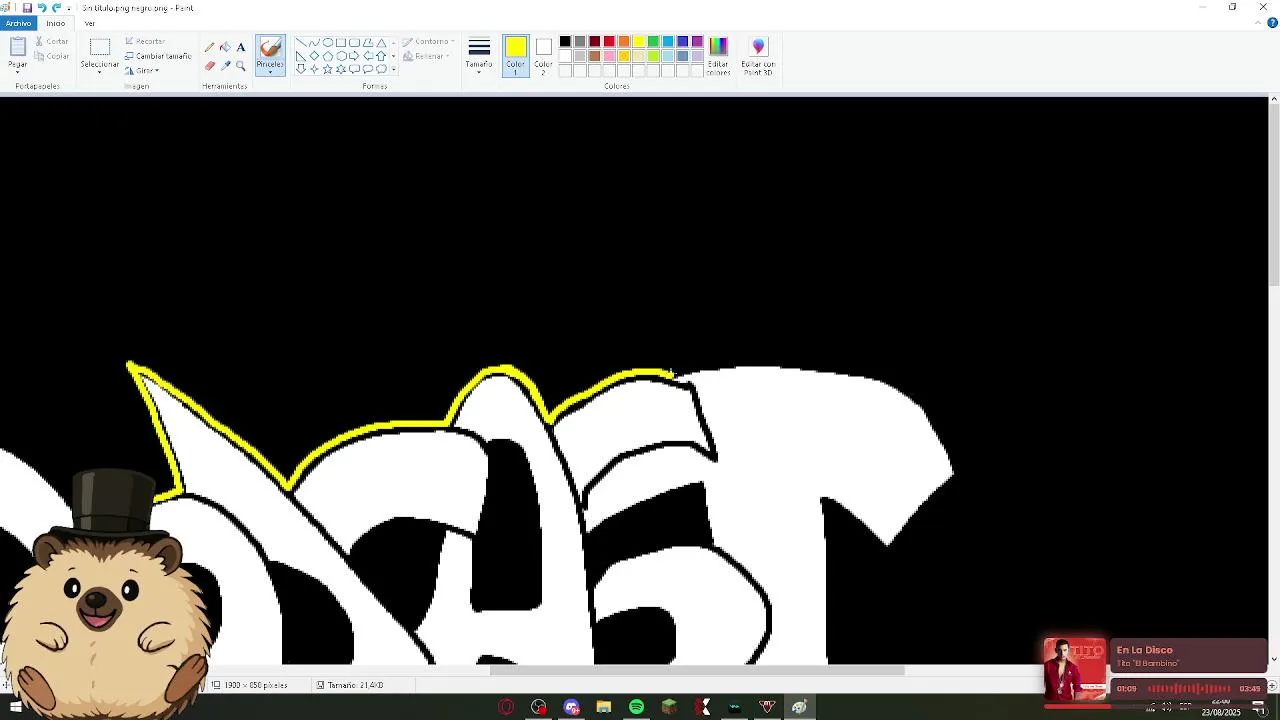Screen dimensions: 1280x720
Task: Select the Magnifier zoom tool
Action: point(241,65)
